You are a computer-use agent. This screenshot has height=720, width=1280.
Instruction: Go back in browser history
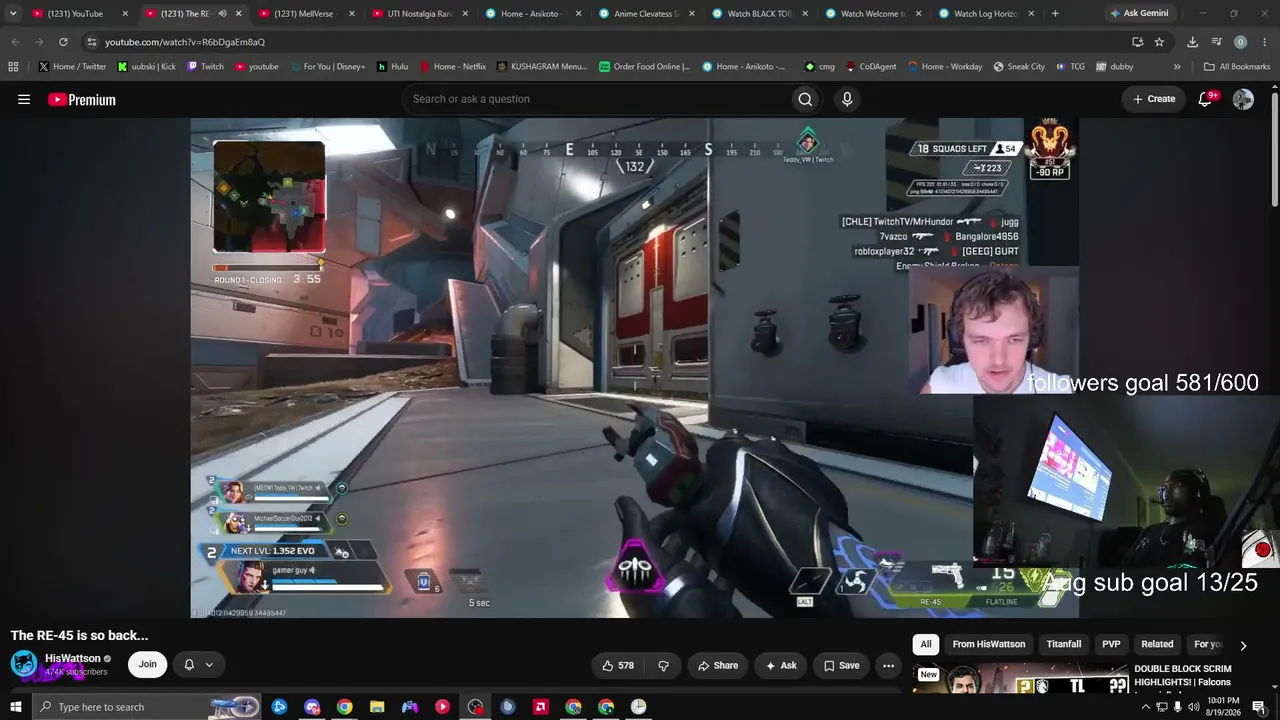(x=15, y=42)
